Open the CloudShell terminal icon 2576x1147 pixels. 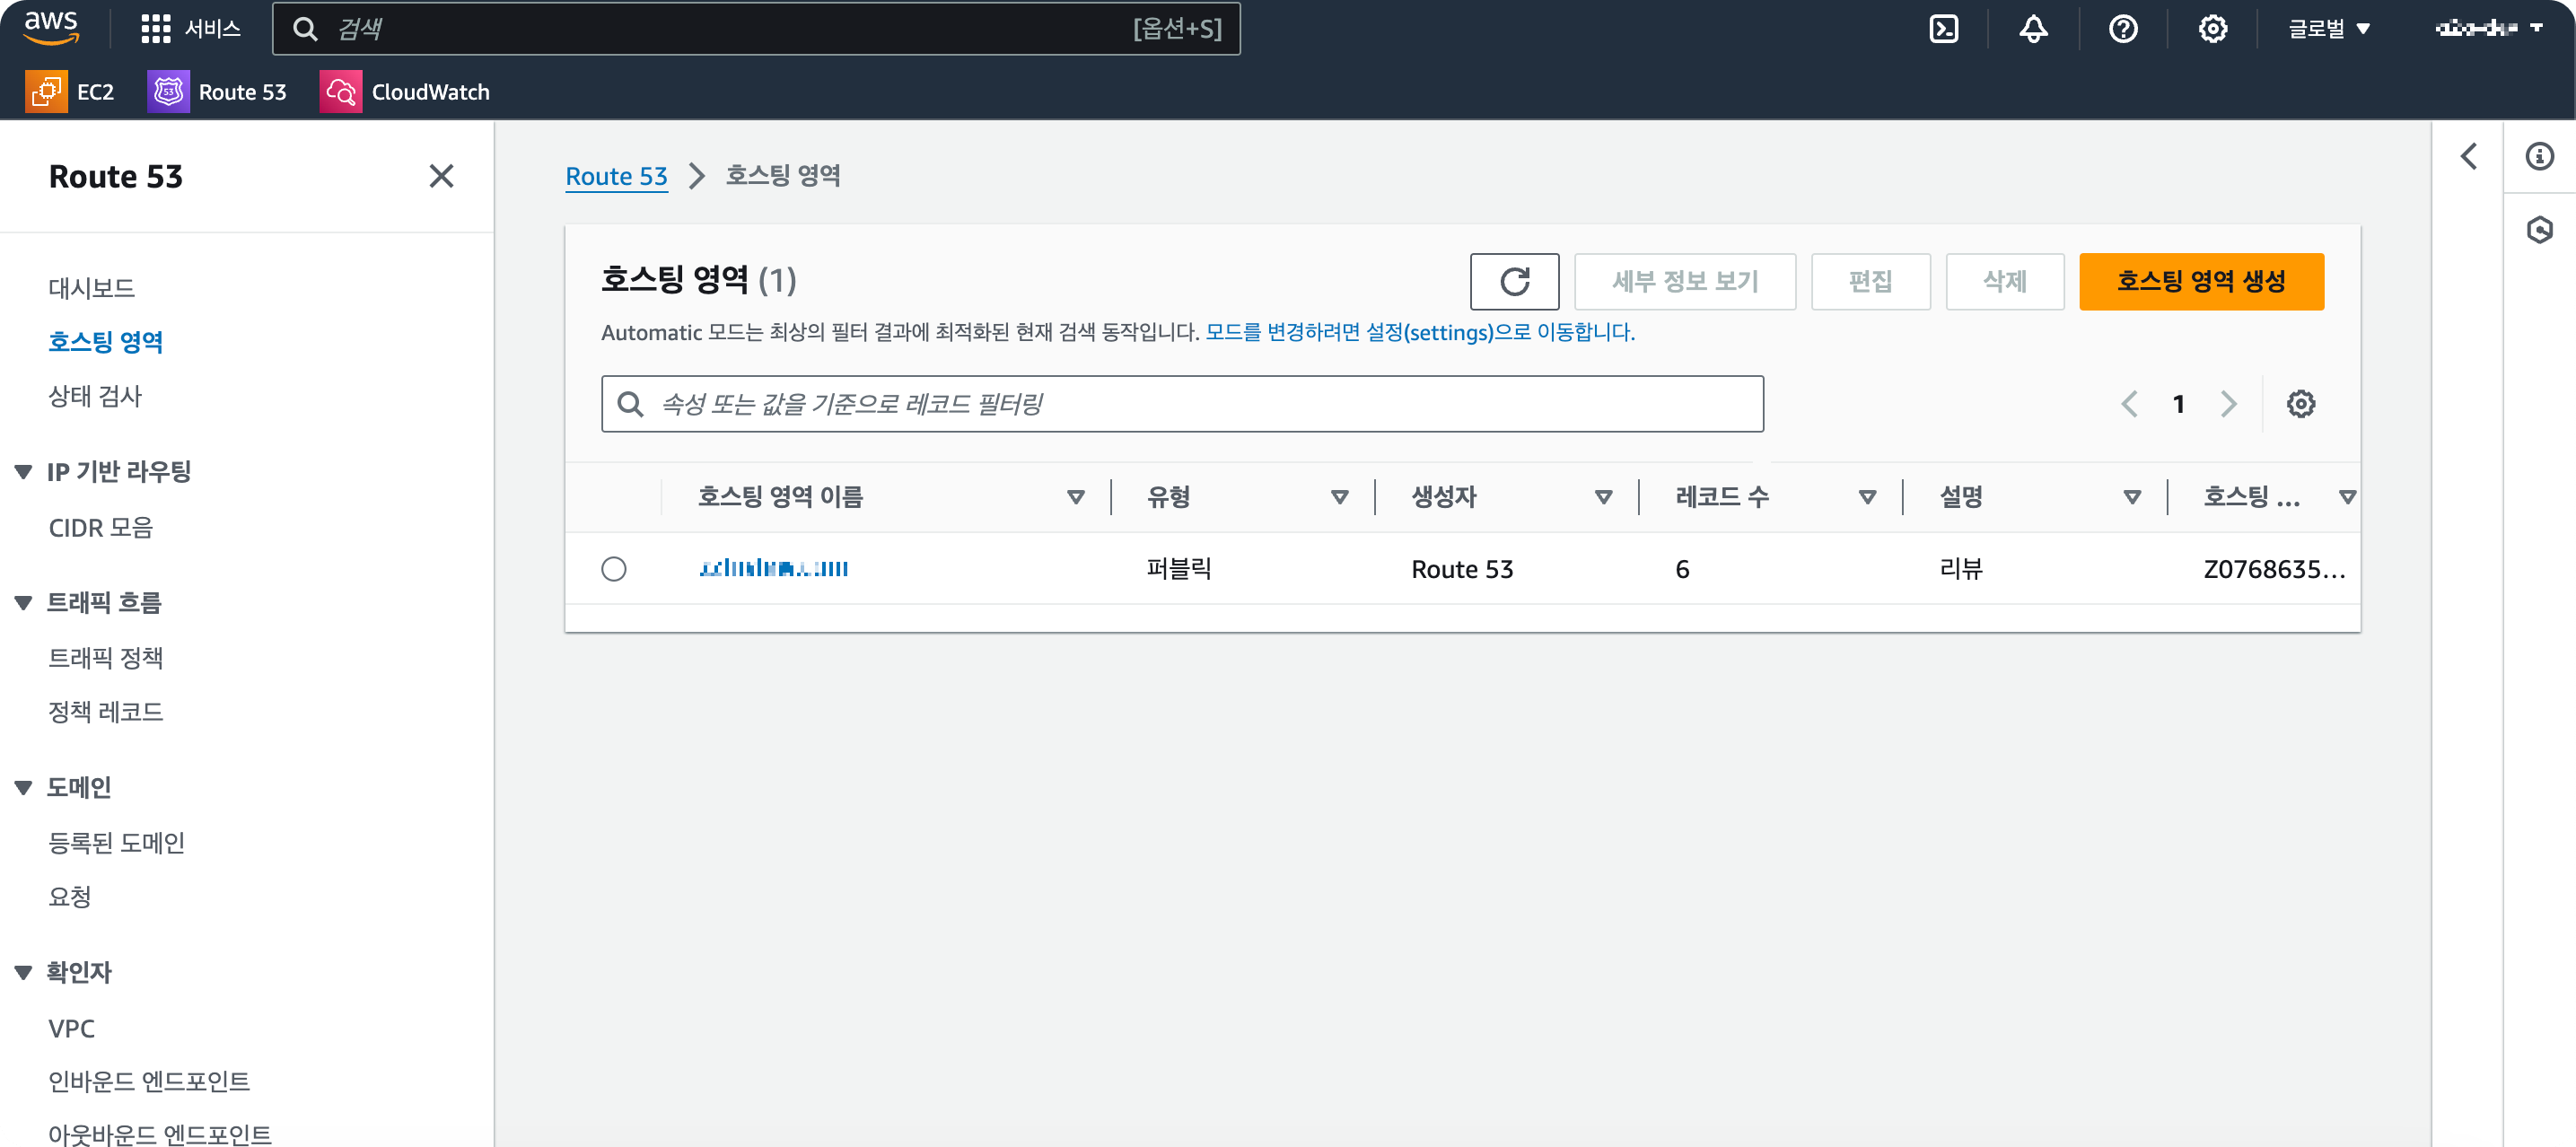[1943, 28]
